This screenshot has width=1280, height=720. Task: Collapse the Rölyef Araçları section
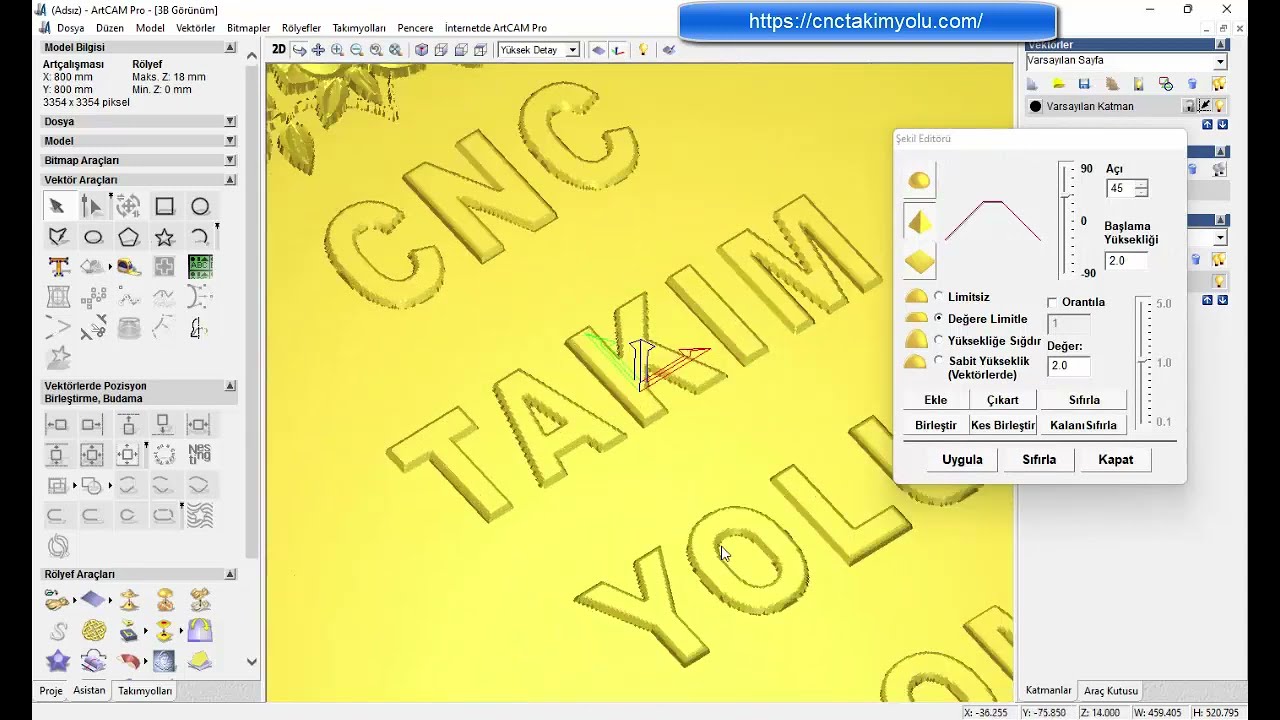click(x=230, y=574)
